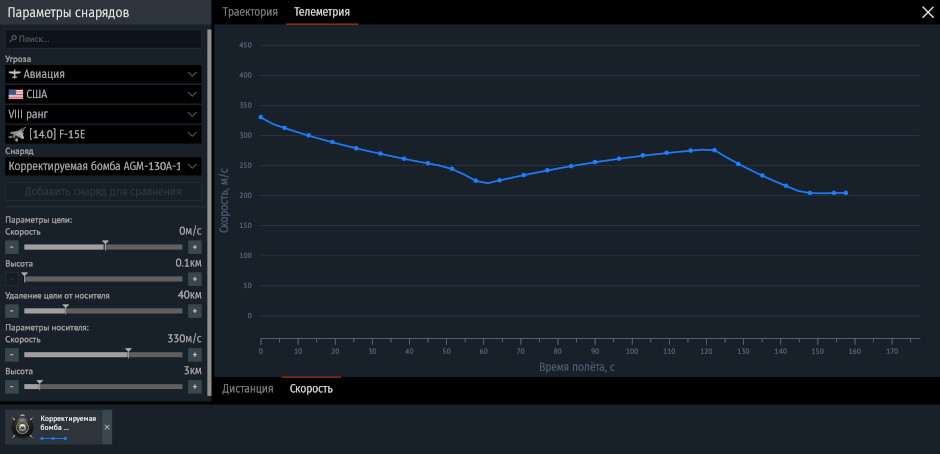Adjust the target Высота slider
The image size is (940, 454).
click(x=103, y=279)
